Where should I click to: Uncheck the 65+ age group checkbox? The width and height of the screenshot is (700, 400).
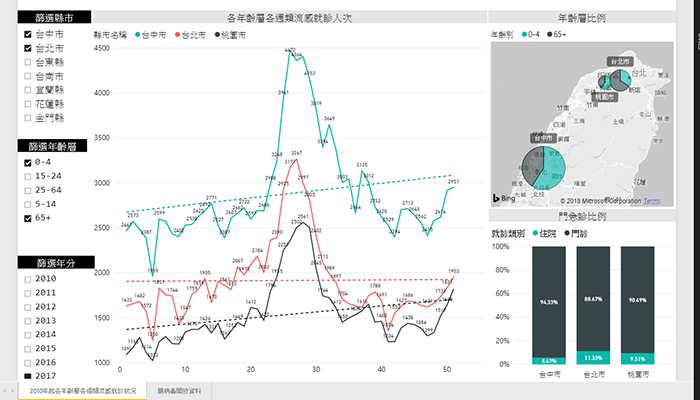(27, 217)
